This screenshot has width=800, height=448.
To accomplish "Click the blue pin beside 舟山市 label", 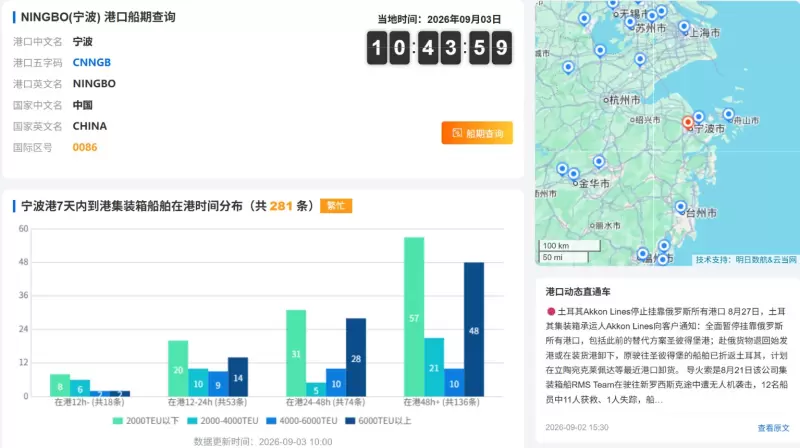I will pos(729,115).
